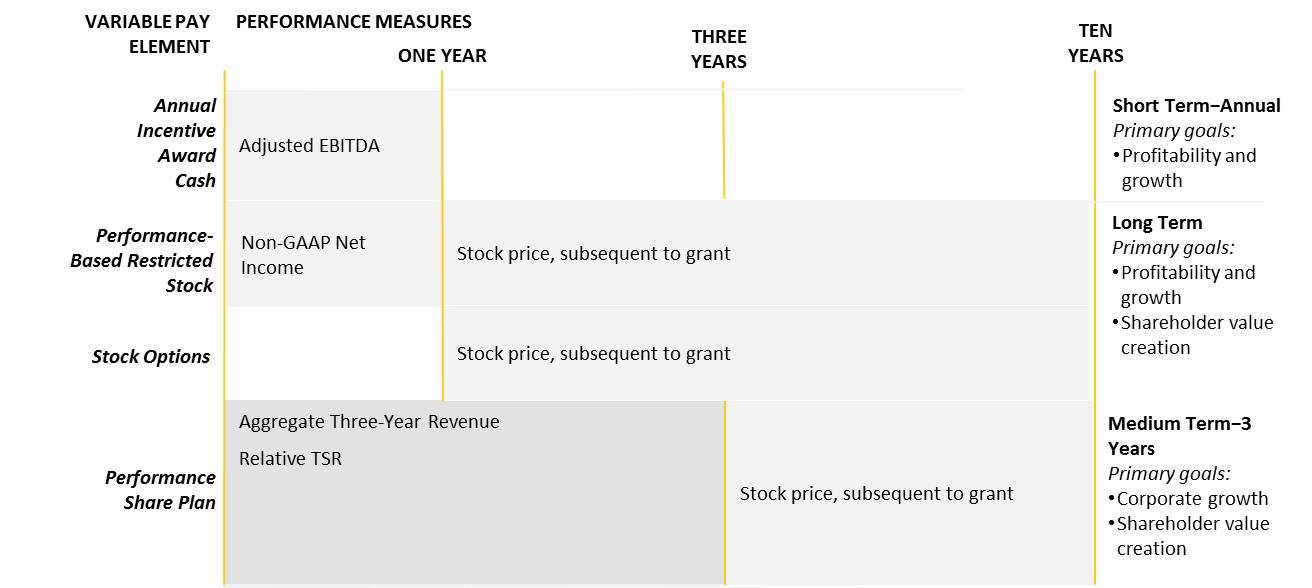Click stock price text in Performance-Based Restricted Stock row
Screen dimensions: 1312x588
click(593, 254)
